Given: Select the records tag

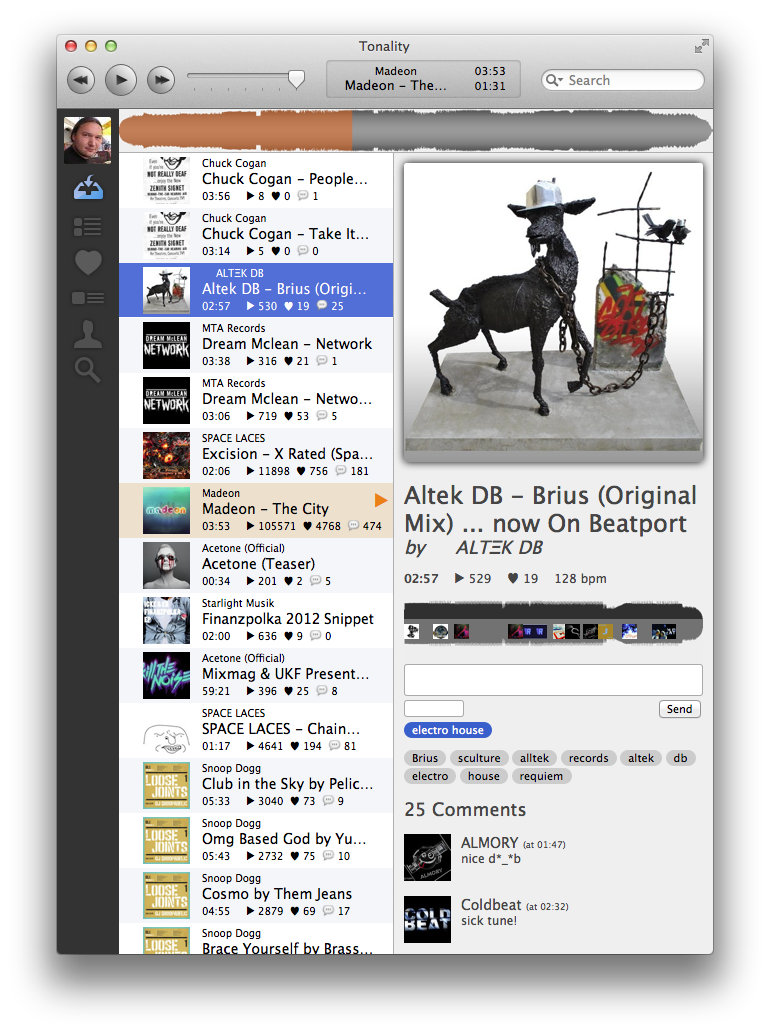Looking at the screenshot, I should pos(589,758).
